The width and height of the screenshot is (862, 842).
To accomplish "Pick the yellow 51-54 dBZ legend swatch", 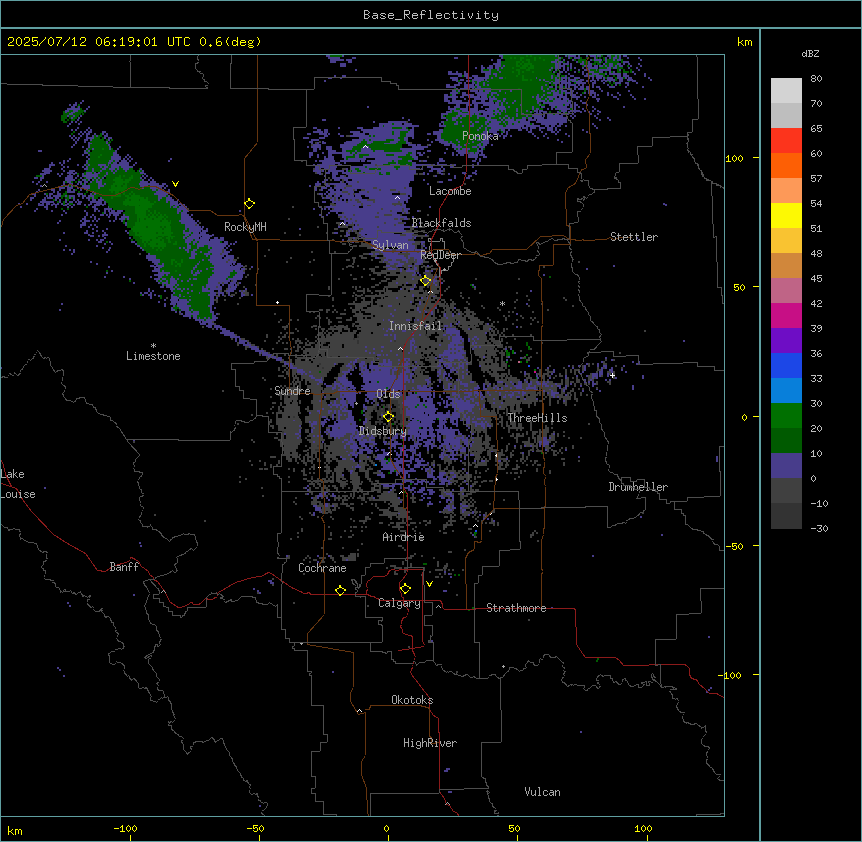I will click(x=786, y=215).
